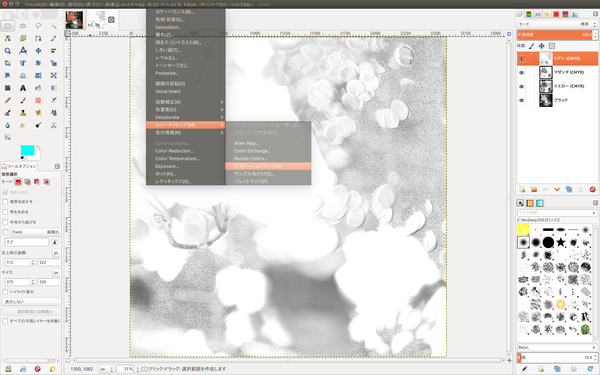
Task: Click the new layer group folder icon
Action: (534, 189)
